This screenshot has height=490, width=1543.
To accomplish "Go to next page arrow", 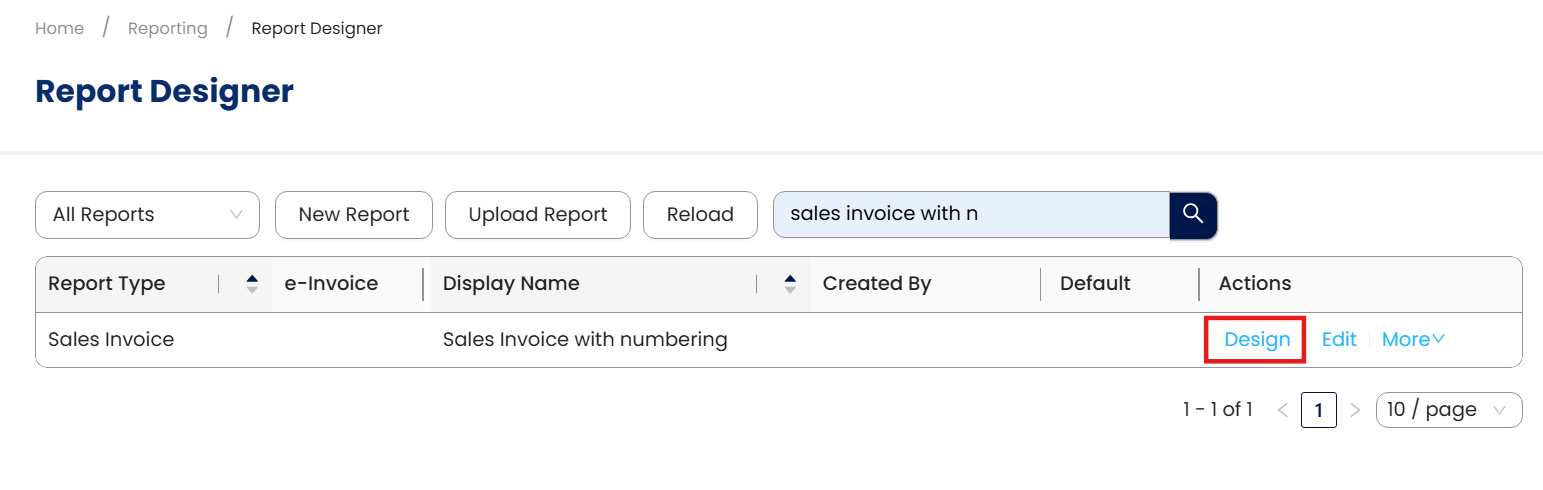I will (1355, 410).
